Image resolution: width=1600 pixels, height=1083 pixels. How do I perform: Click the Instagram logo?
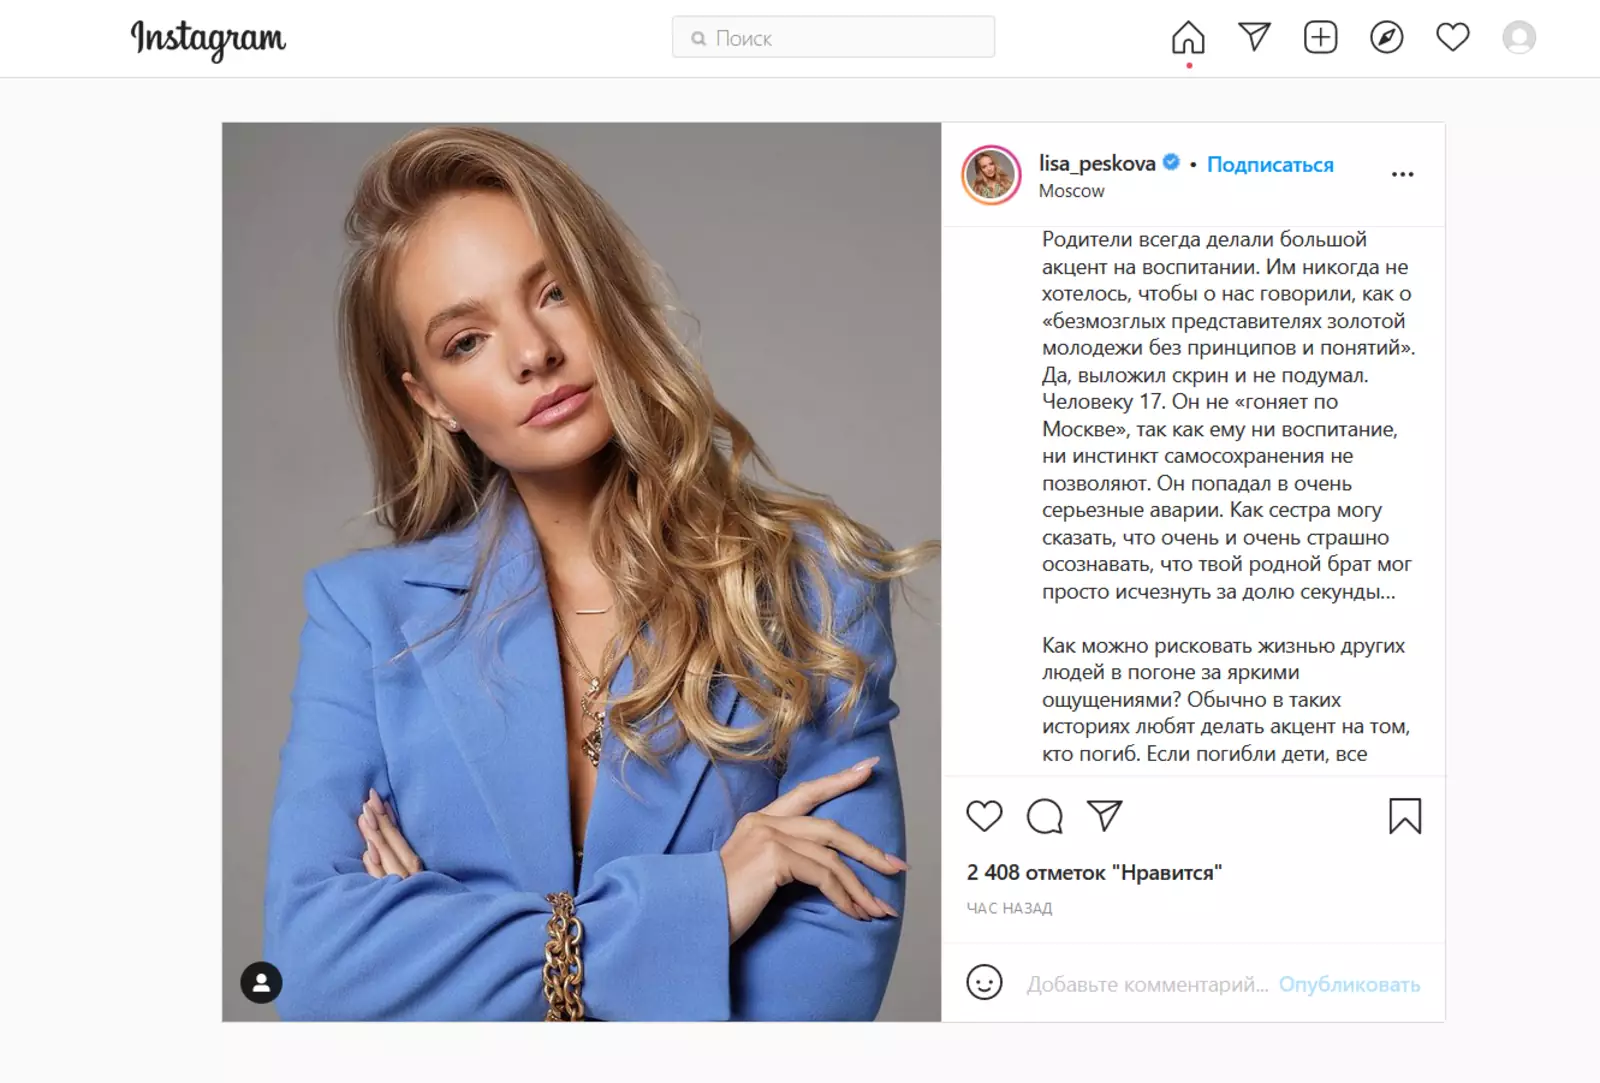208,38
